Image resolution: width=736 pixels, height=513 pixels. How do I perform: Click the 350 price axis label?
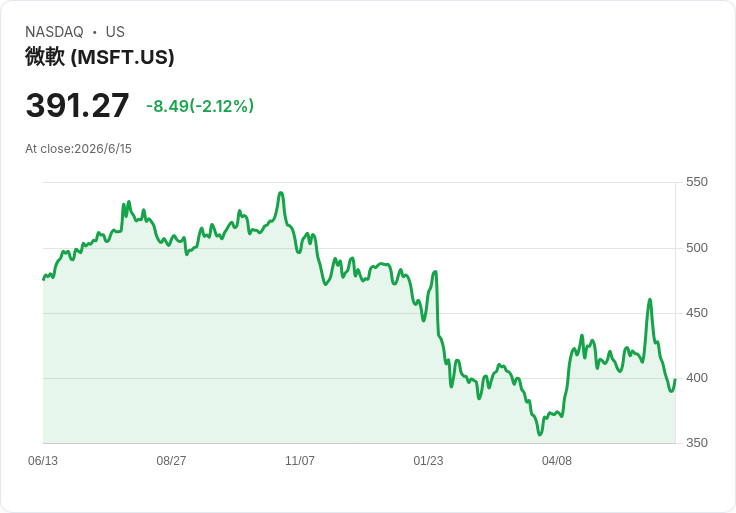(697, 443)
